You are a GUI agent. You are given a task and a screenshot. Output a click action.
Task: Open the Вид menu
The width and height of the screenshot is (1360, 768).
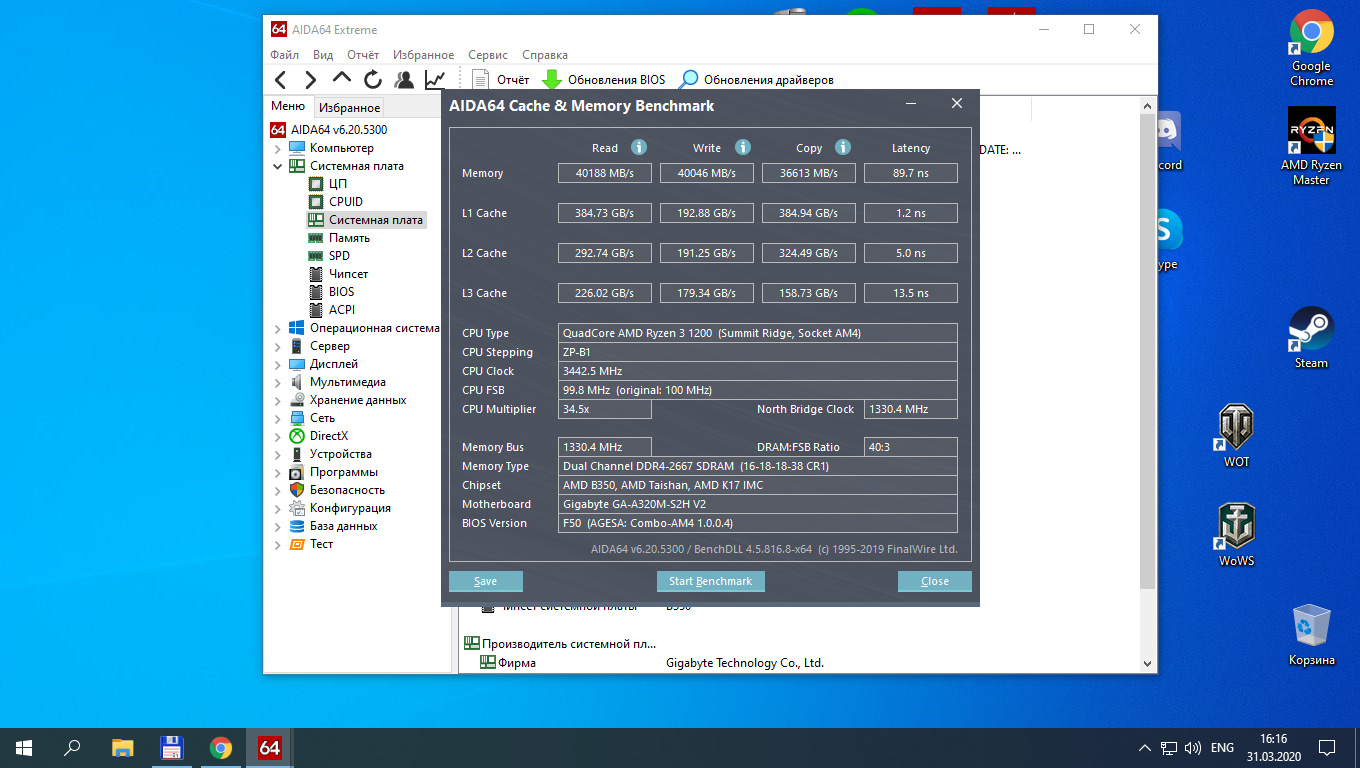coord(323,55)
